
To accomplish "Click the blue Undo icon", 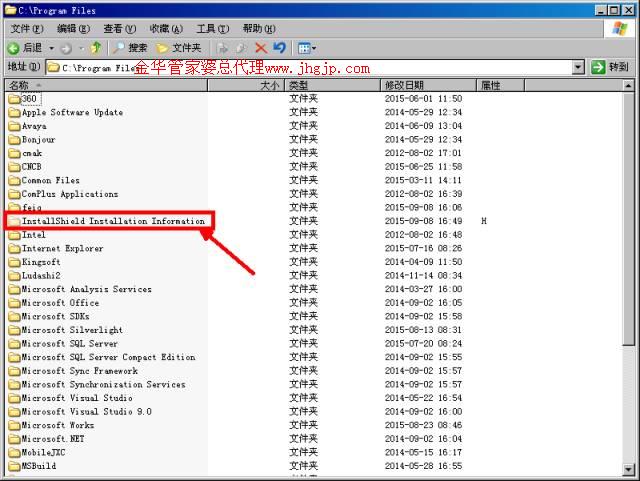I will (280, 48).
